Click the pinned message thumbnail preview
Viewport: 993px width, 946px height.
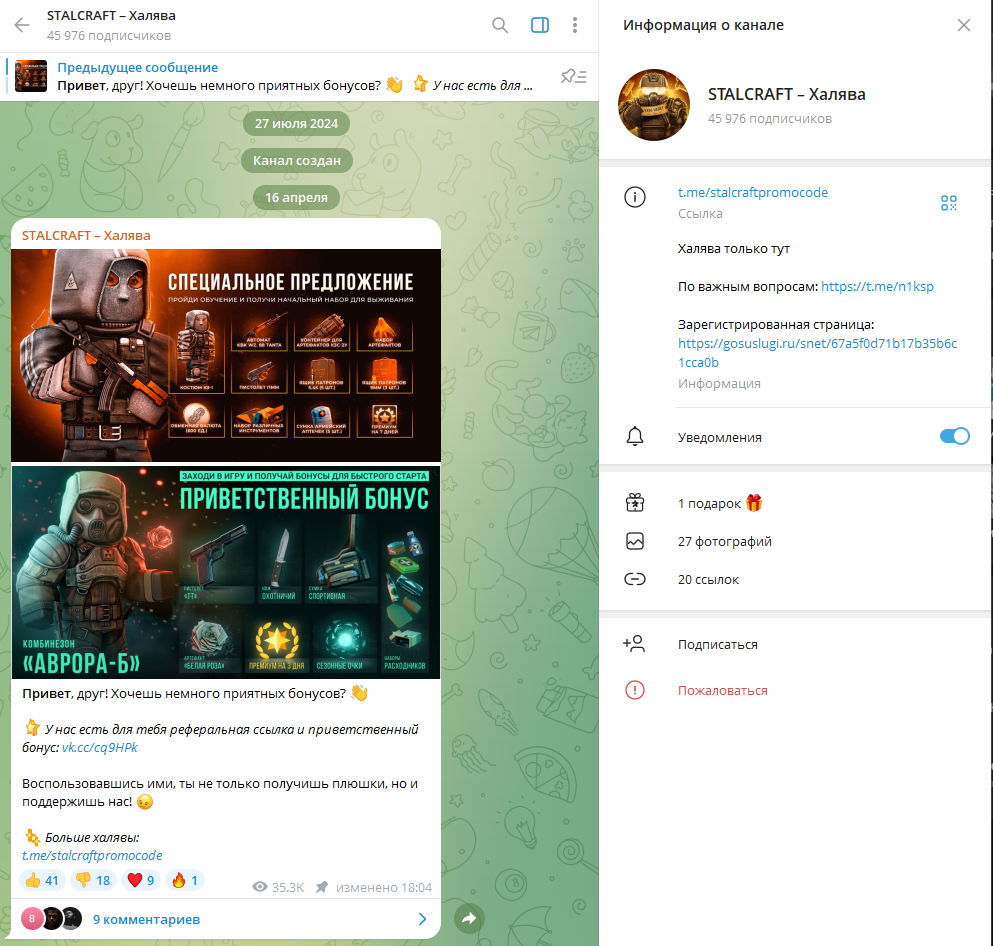pos(31,76)
